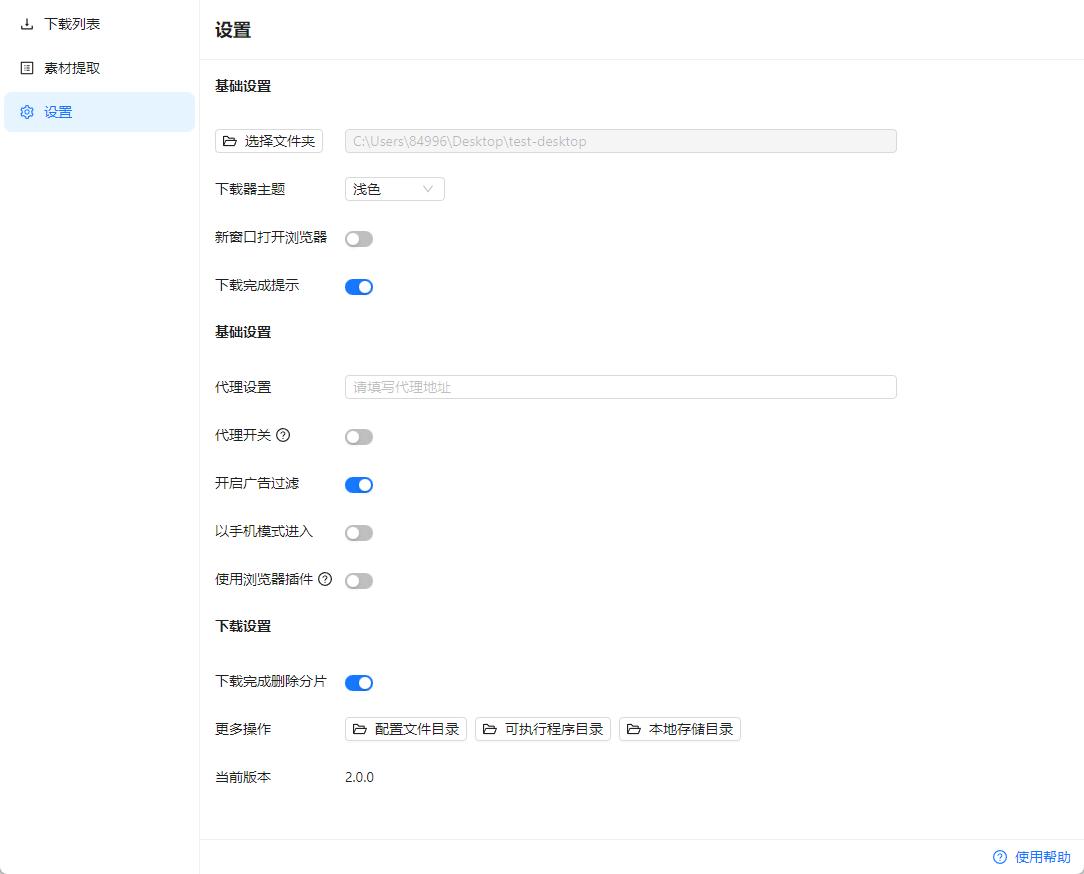Enable the 以手机模式进入 toggle
This screenshot has height=874, width=1084.
(359, 533)
